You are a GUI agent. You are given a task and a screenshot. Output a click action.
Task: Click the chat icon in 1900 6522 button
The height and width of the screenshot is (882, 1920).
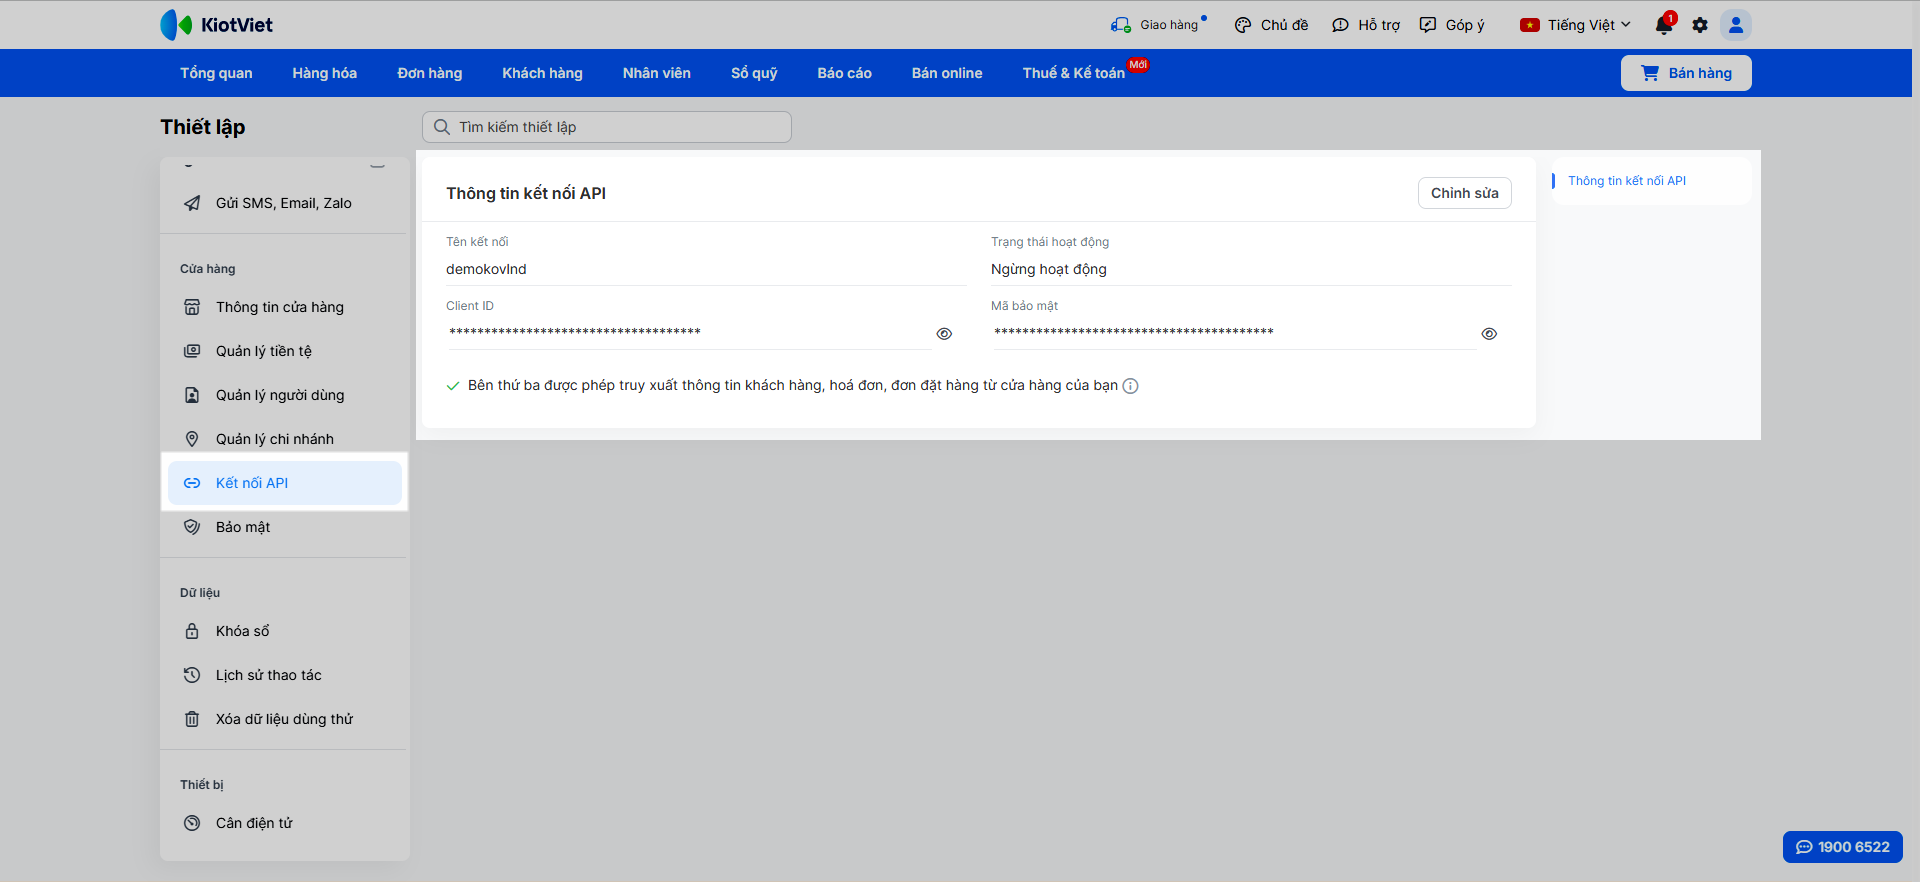[1804, 847]
